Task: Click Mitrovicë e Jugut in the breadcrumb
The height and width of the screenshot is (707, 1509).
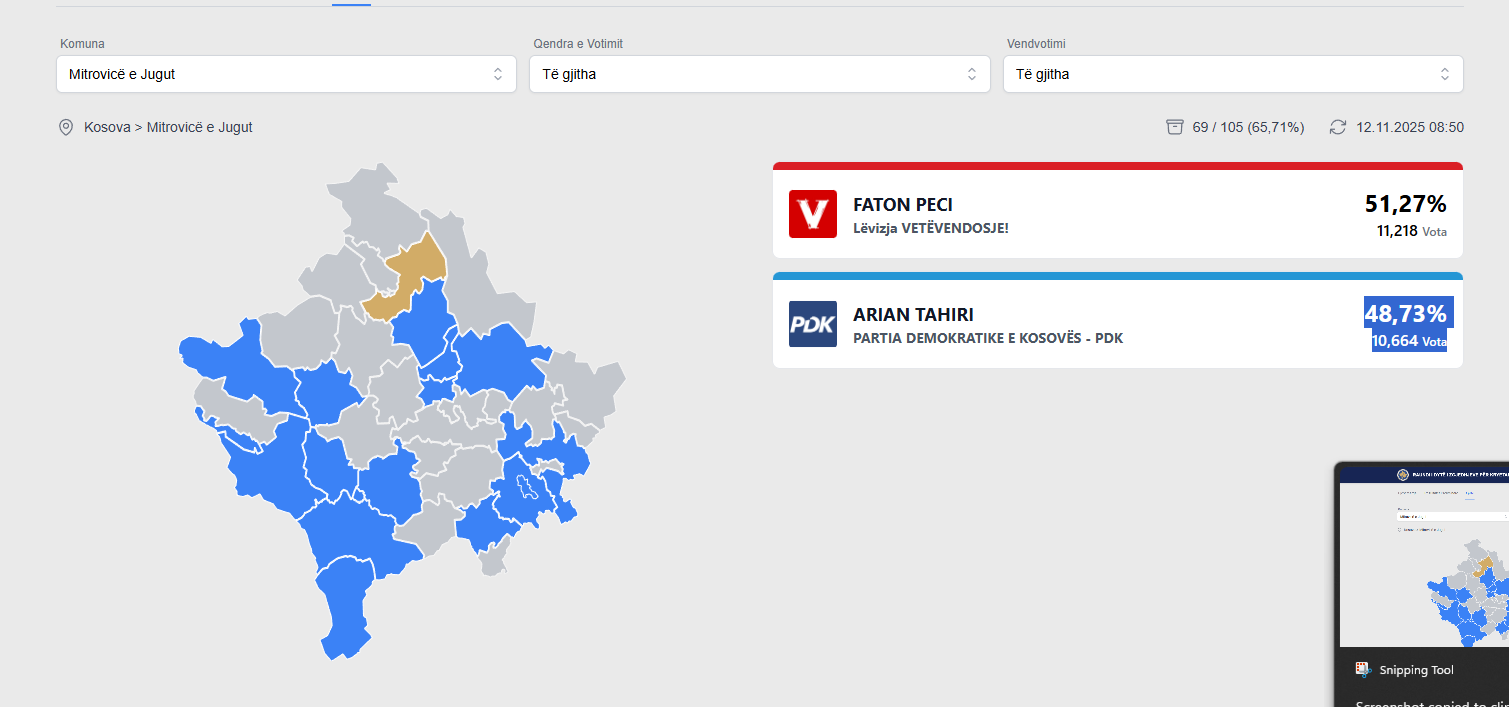Action: (200, 128)
